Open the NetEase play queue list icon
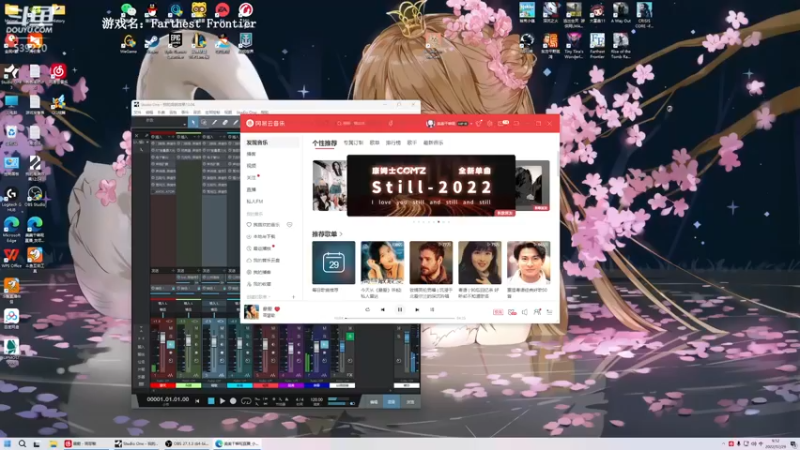 click(549, 312)
